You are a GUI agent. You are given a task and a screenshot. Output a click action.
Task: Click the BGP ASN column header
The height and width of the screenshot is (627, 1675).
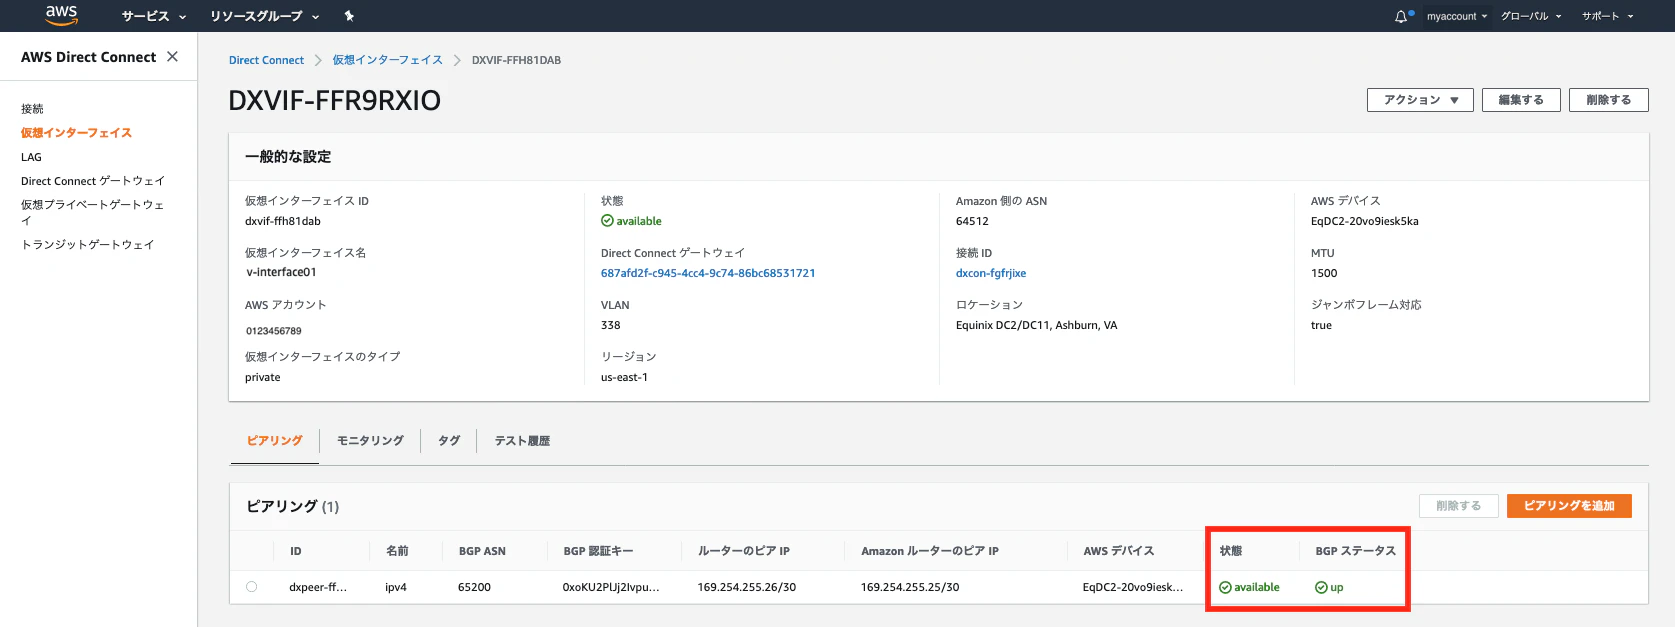coord(482,551)
